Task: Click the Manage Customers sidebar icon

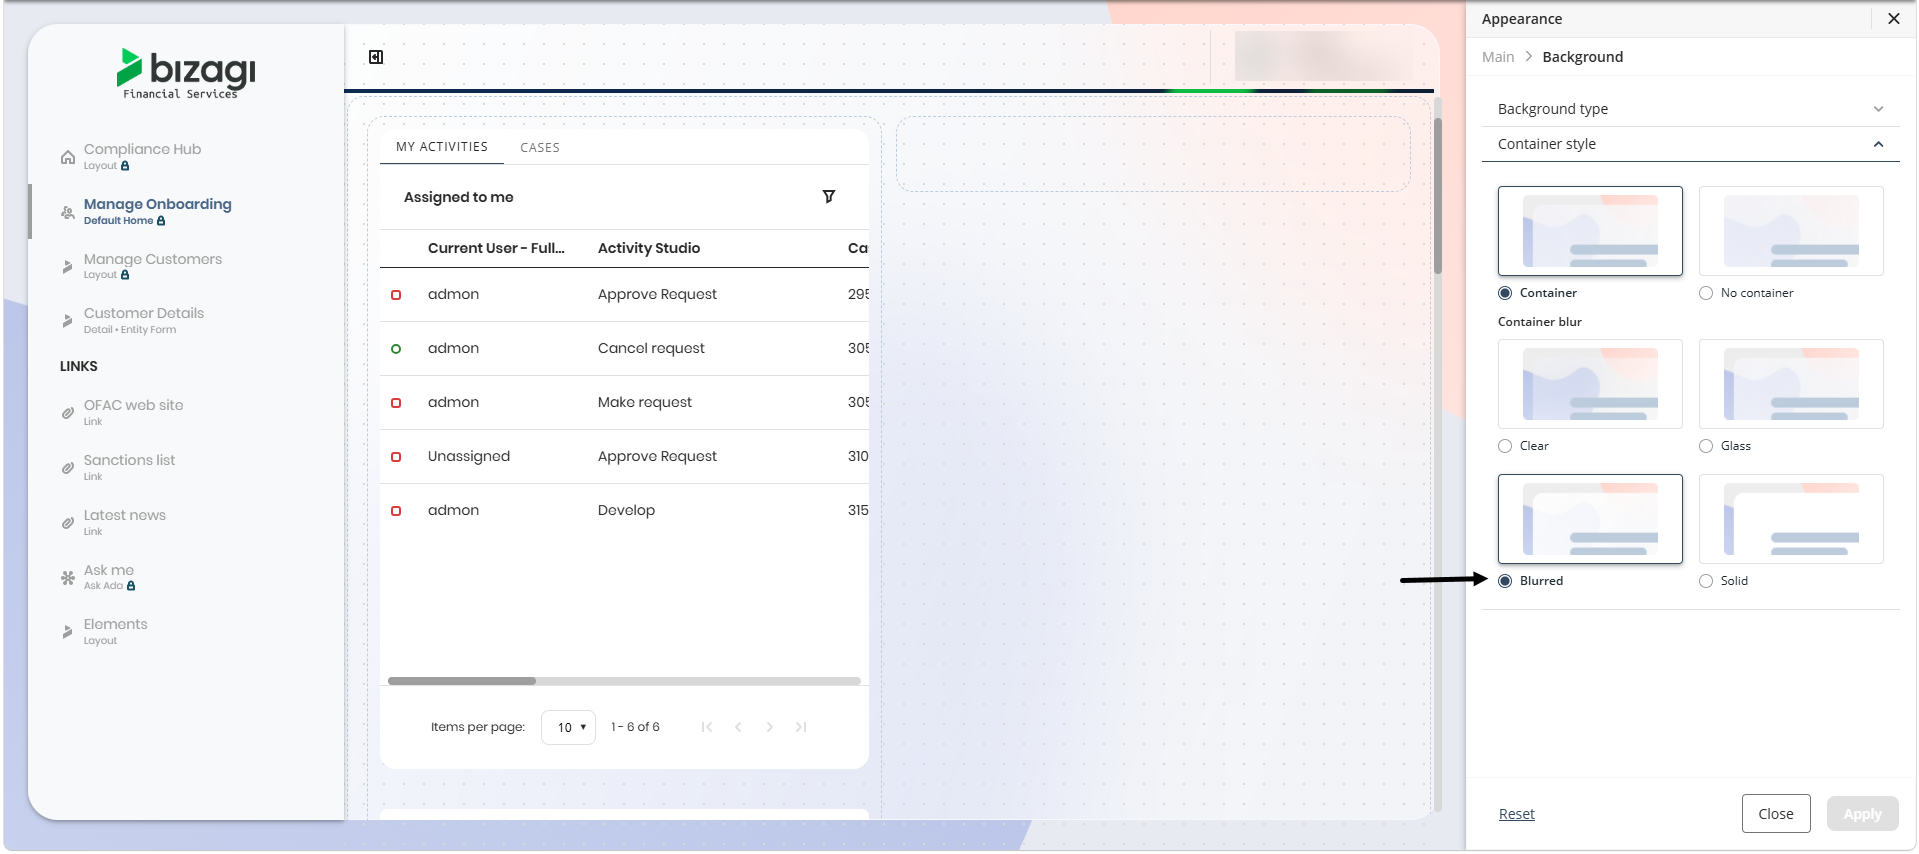Action: click(x=68, y=267)
